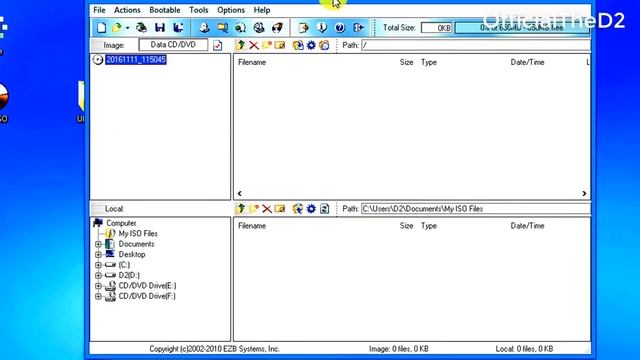
Task: Expand the (C:) drive node
Action: pyautogui.click(x=98, y=265)
